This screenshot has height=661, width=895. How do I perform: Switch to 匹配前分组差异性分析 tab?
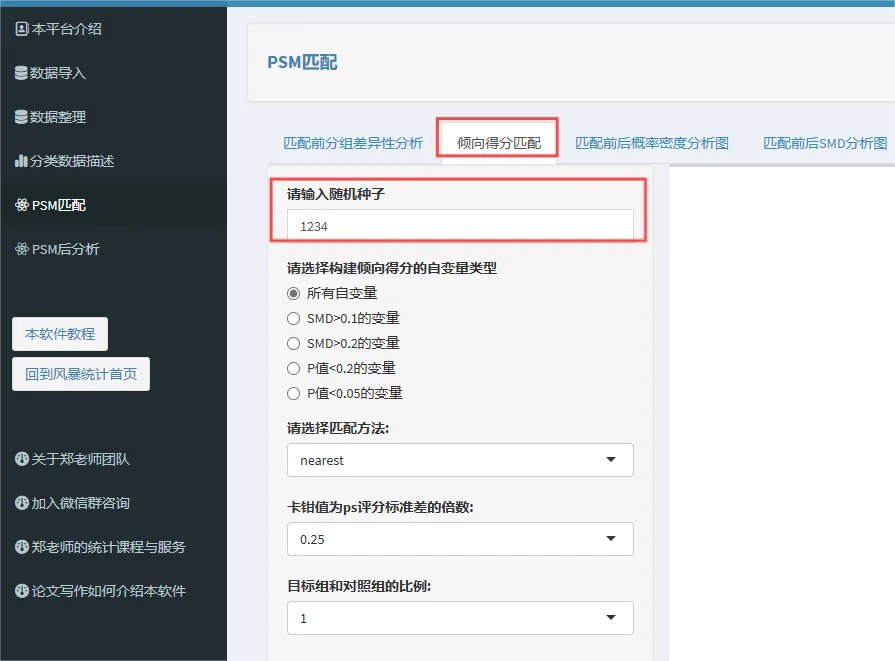(x=353, y=143)
